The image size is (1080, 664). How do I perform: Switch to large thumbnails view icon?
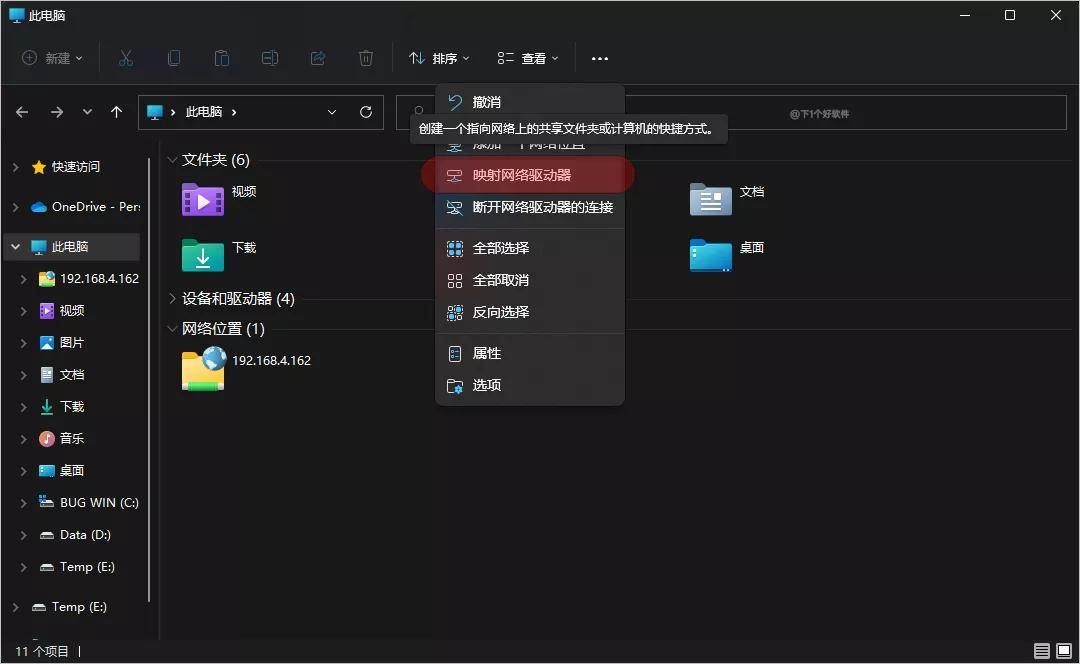pos(1064,651)
